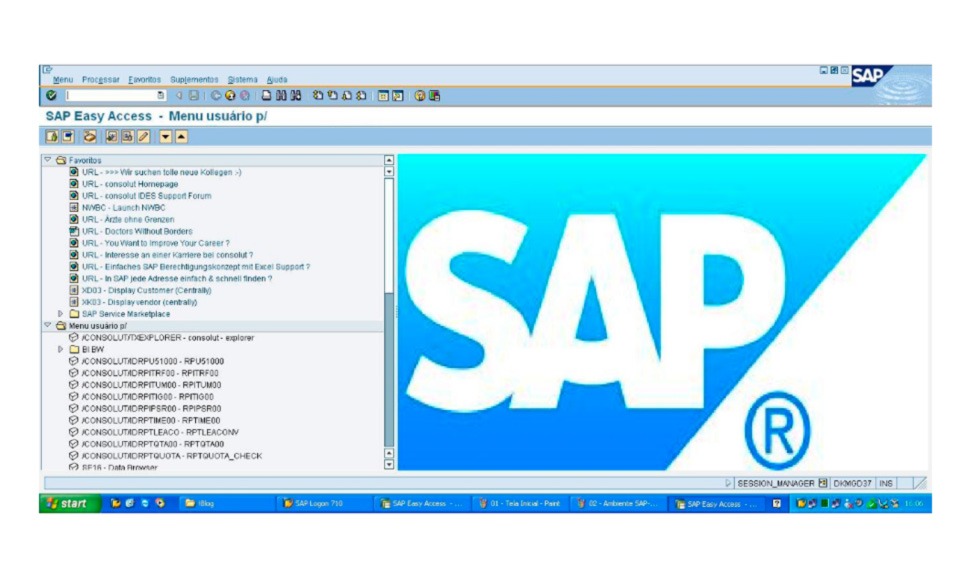Click the yellow Help question mark icon
This screenshot has width=971, height=571.
pyautogui.click(x=420, y=95)
